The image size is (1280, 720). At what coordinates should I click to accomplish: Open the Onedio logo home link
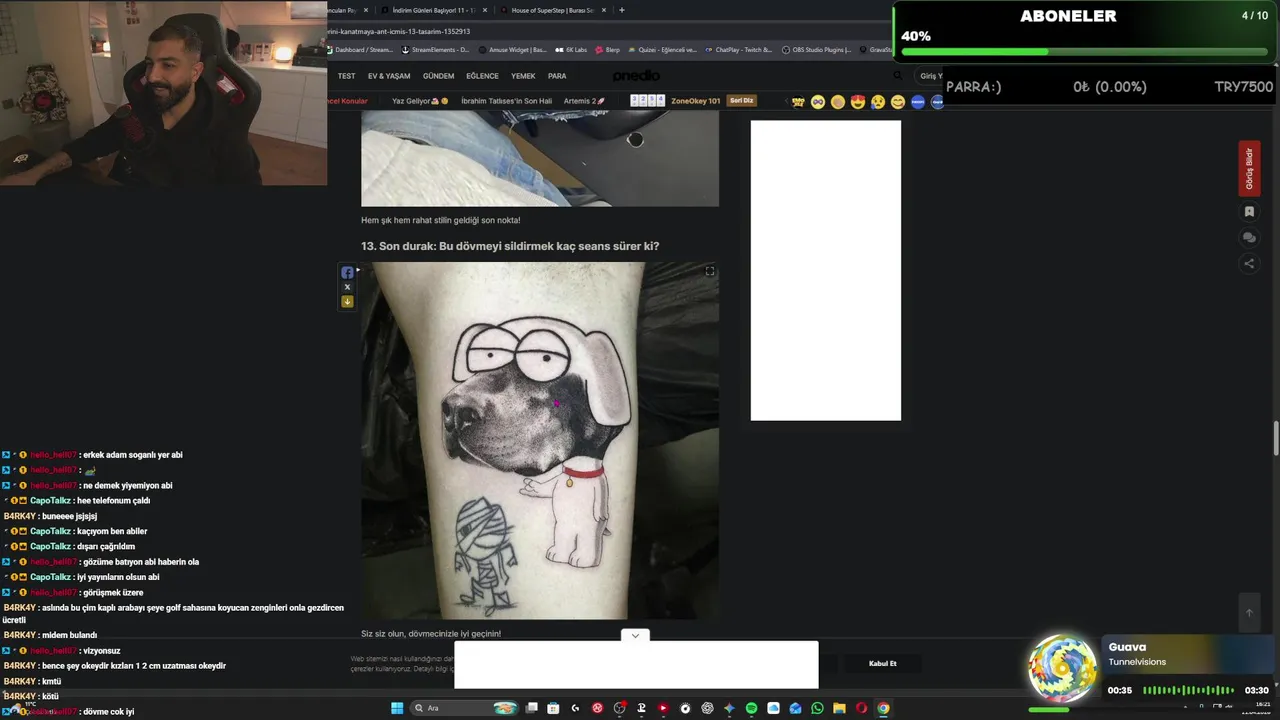(x=636, y=76)
